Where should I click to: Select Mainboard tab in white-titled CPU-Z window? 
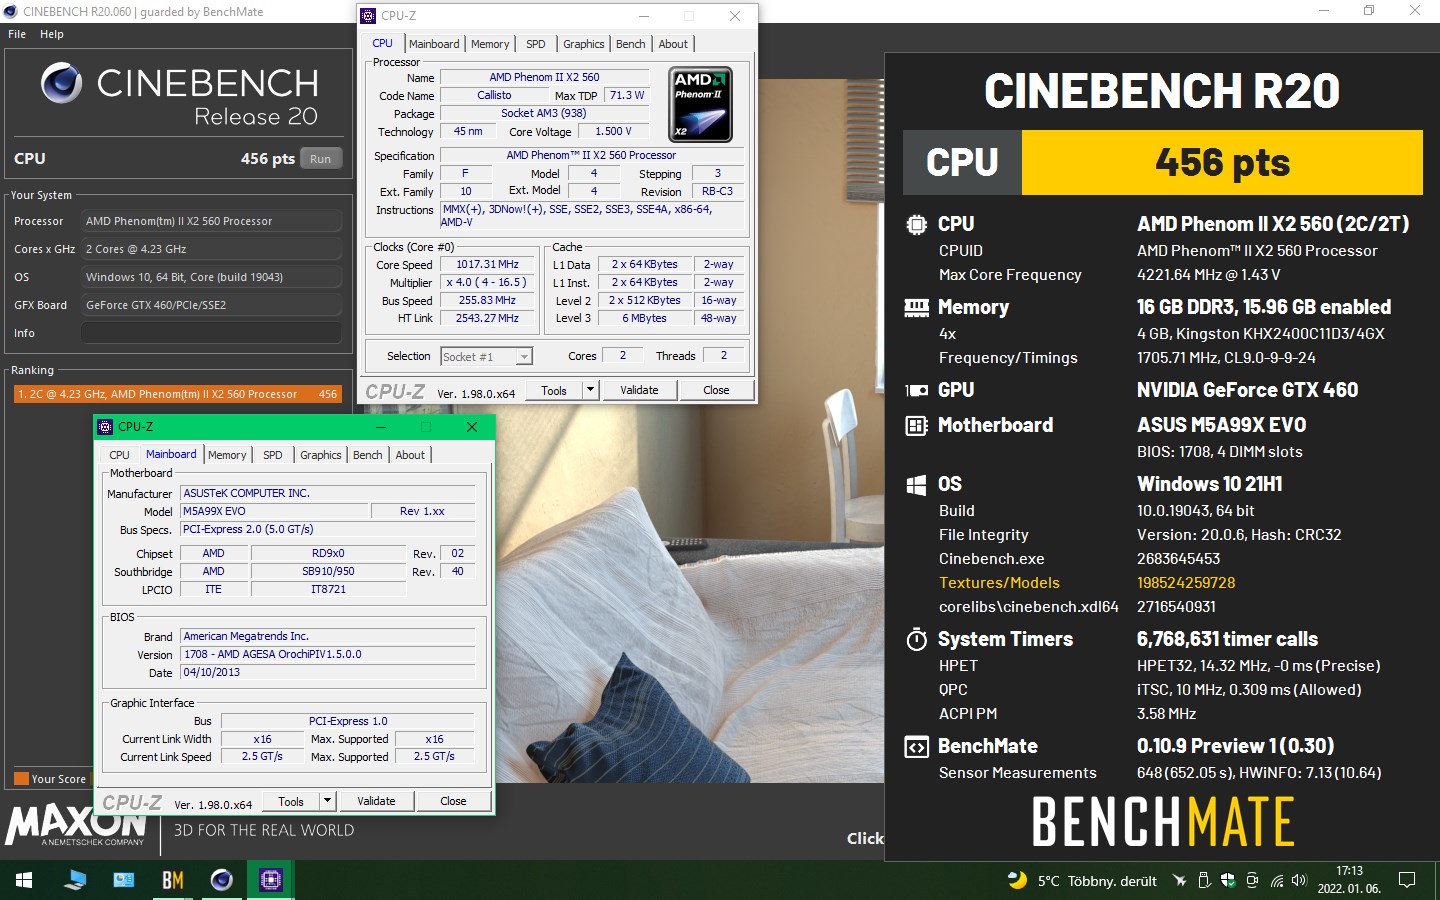point(434,44)
